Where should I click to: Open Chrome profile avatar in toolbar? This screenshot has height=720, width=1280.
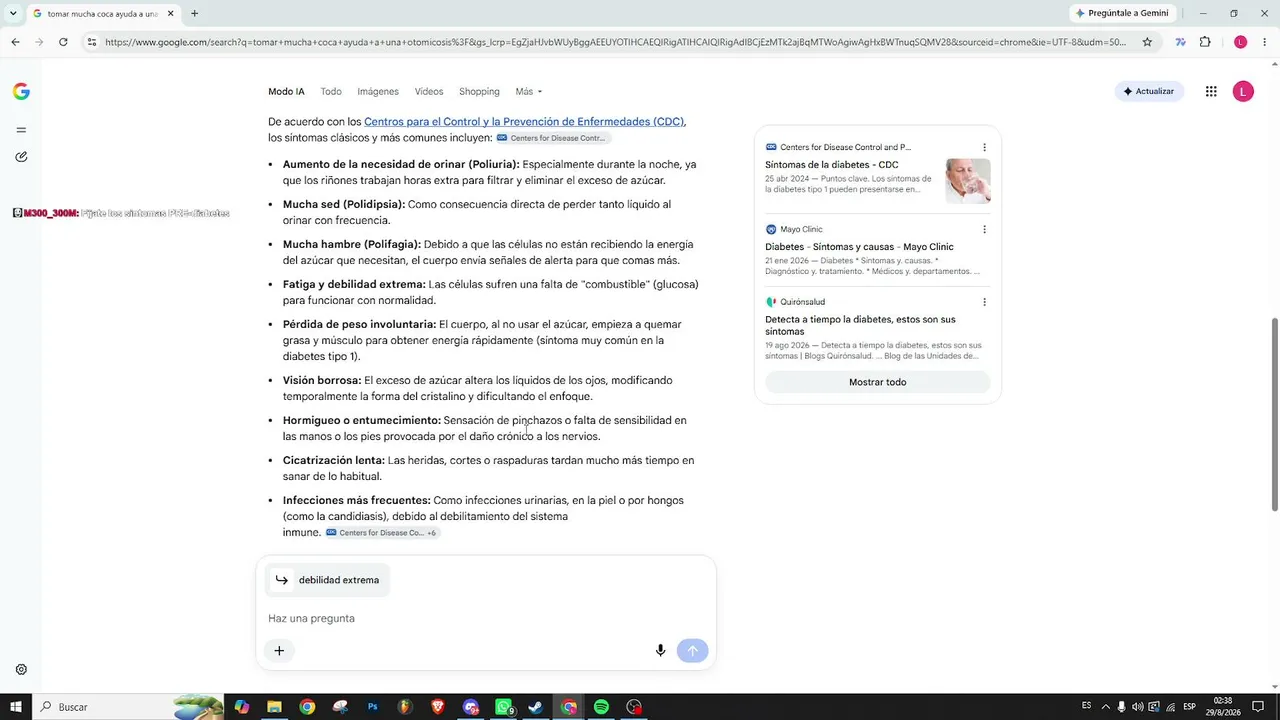(x=1240, y=42)
